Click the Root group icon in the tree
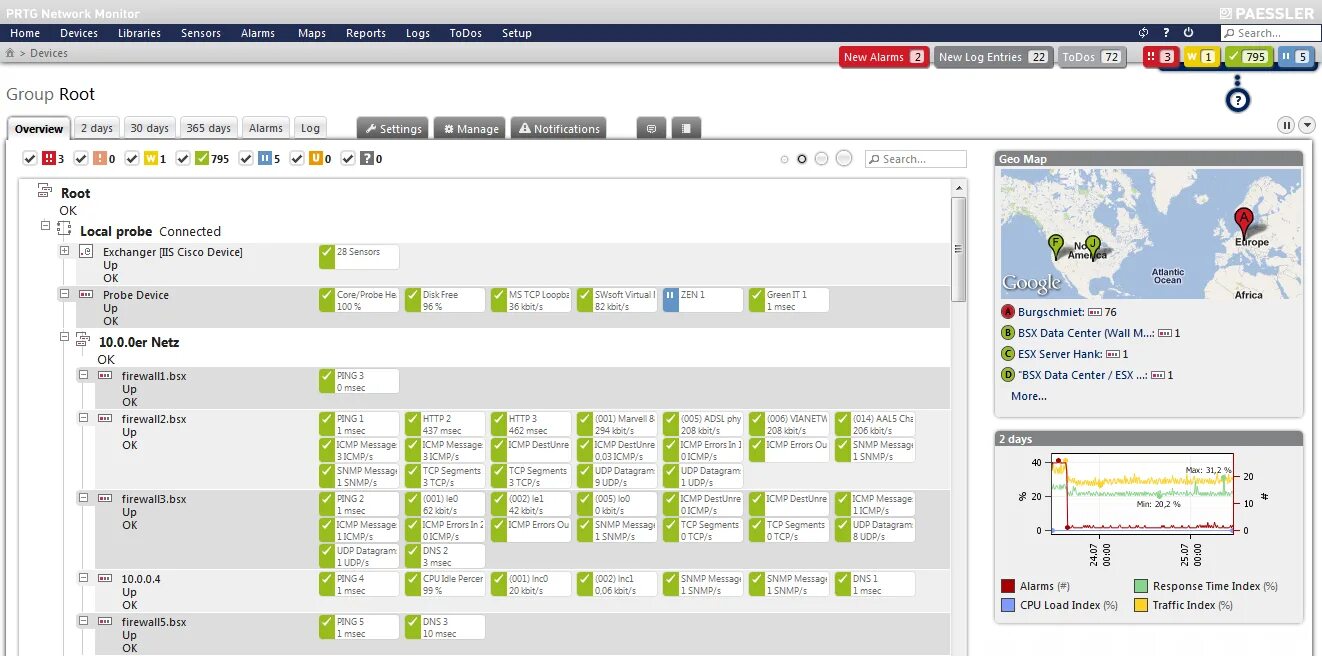1322x656 pixels. click(45, 191)
